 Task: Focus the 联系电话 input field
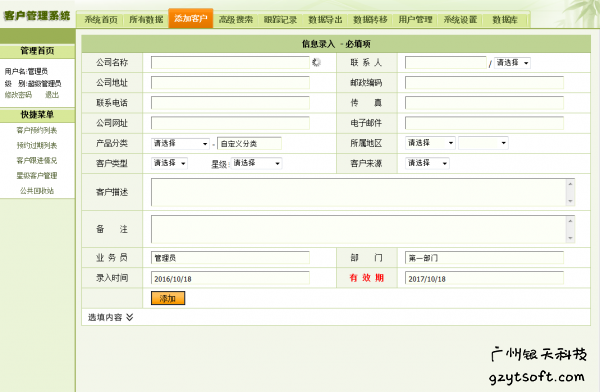(230, 103)
